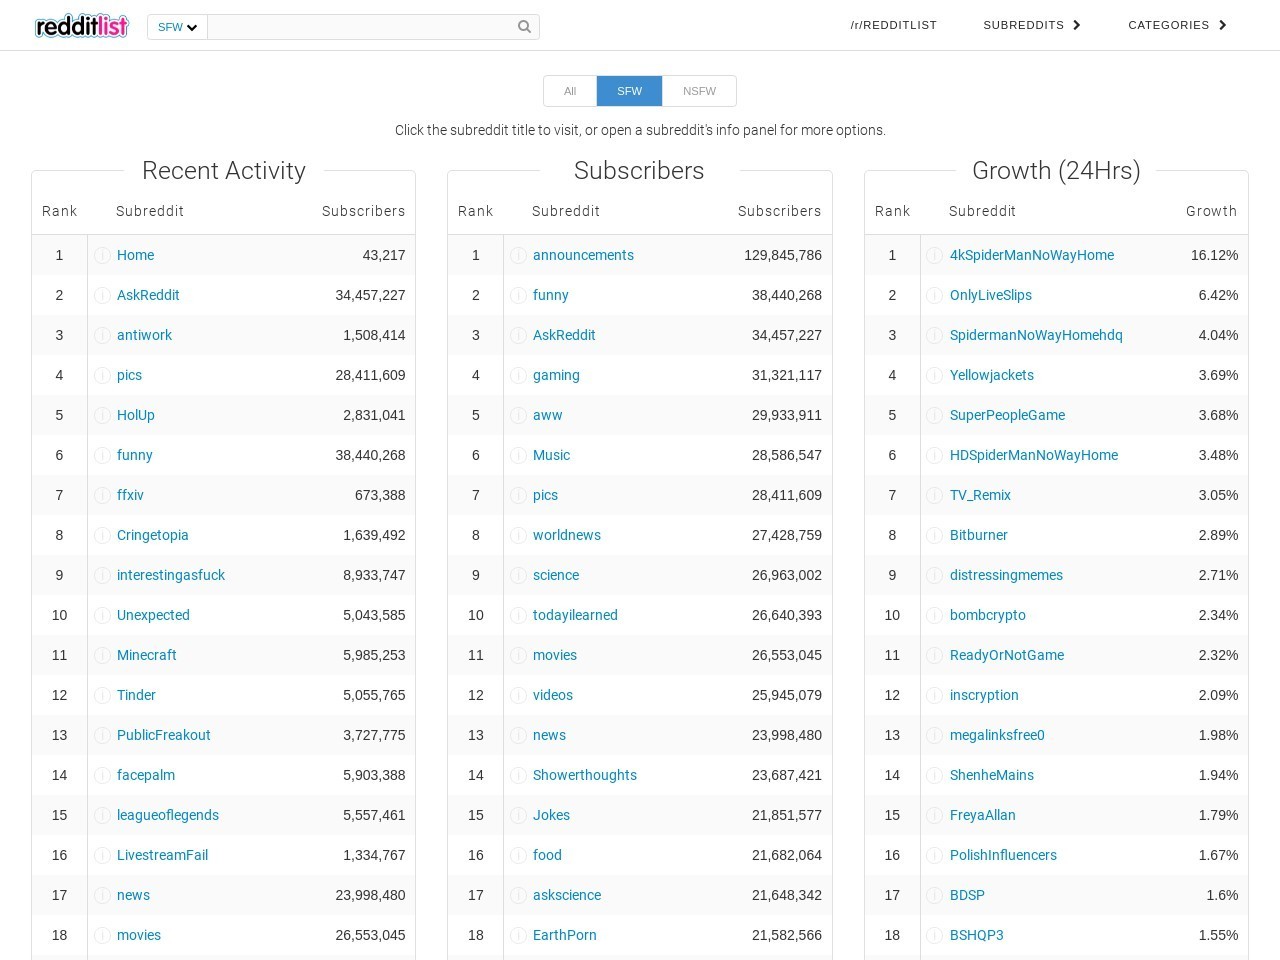Screen dimensions: 1280x960
Task: Open info panel icon for AskReddit in Recent Activity
Action: click(102, 295)
